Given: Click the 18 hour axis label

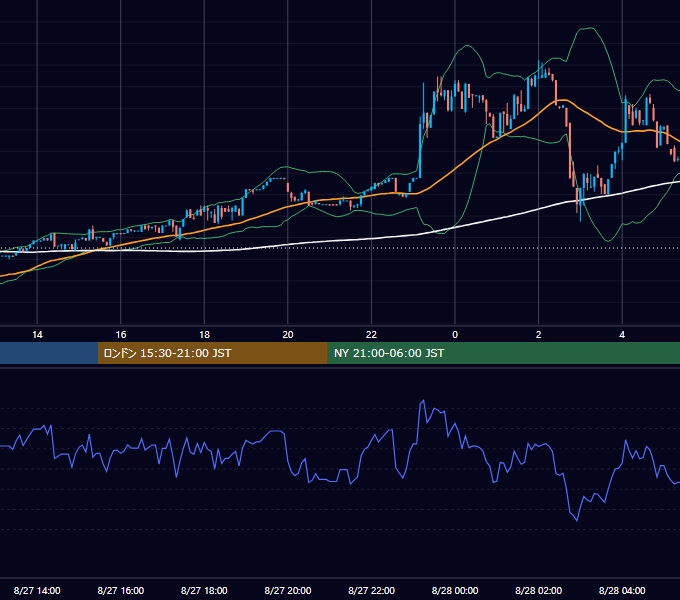Looking at the screenshot, I should pyautogui.click(x=204, y=335).
